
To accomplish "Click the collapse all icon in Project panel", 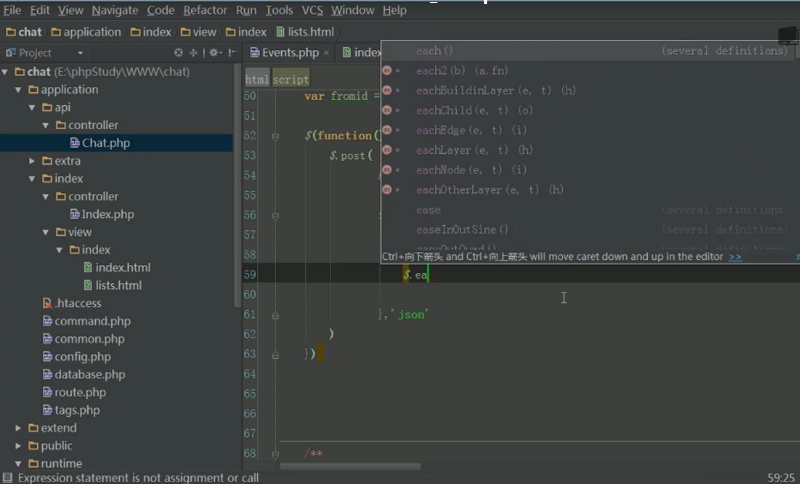I will [194, 53].
